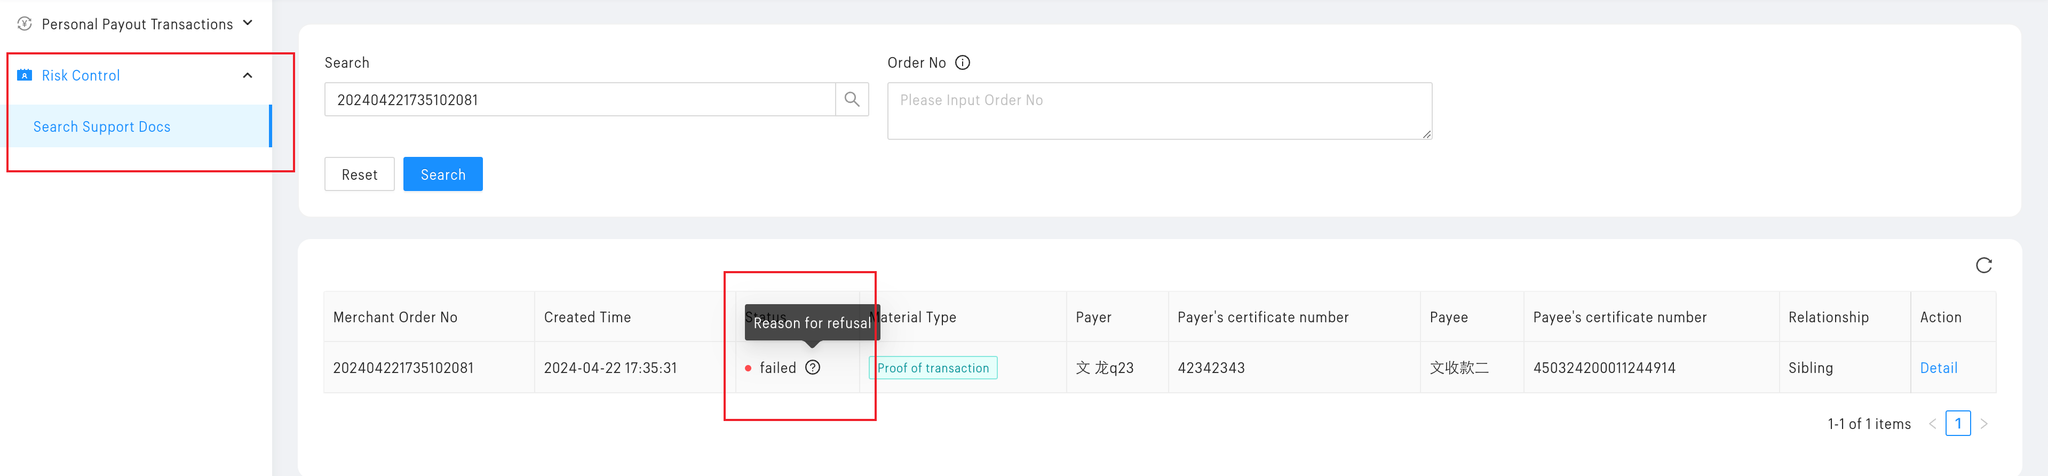The image size is (2048, 476).
Task: Click merchant order number 202404221735102081 cell
Action: (x=403, y=368)
